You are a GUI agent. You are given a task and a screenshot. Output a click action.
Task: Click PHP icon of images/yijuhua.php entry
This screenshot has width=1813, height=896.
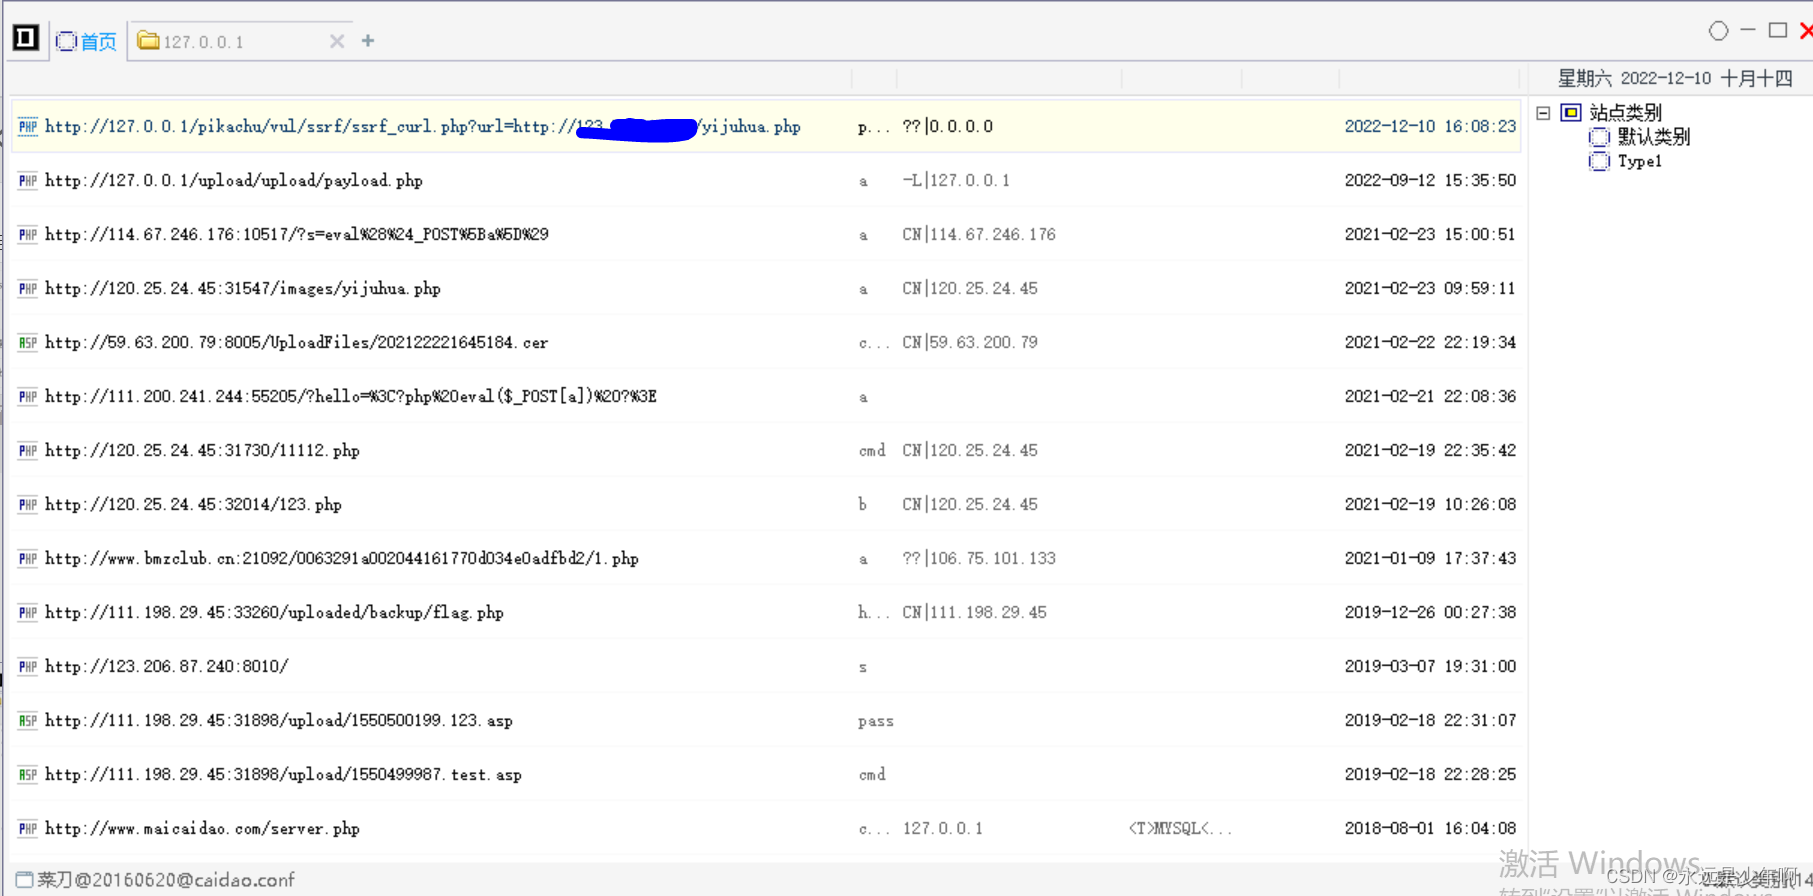28,288
